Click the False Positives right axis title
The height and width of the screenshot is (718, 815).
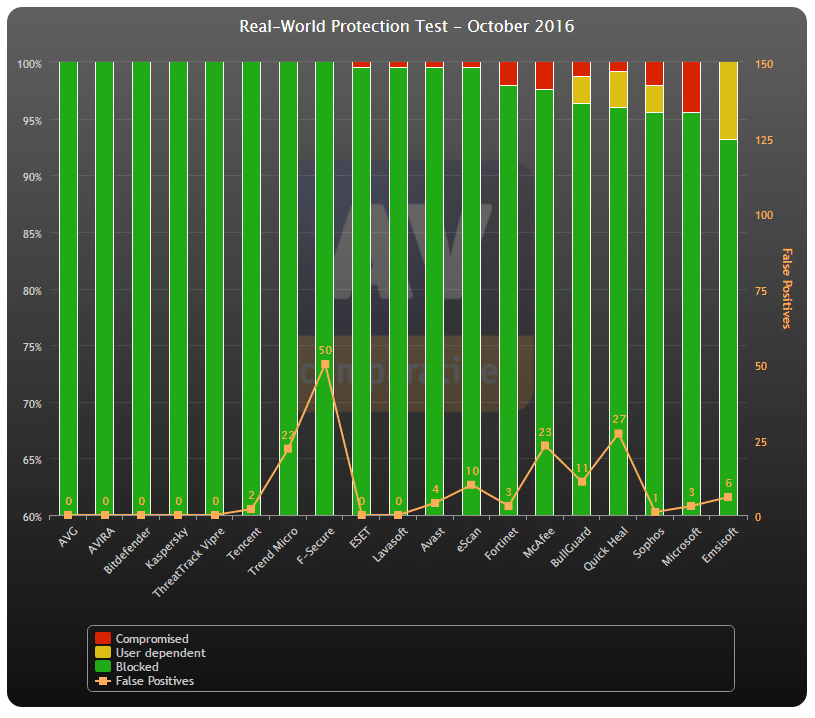(787, 288)
